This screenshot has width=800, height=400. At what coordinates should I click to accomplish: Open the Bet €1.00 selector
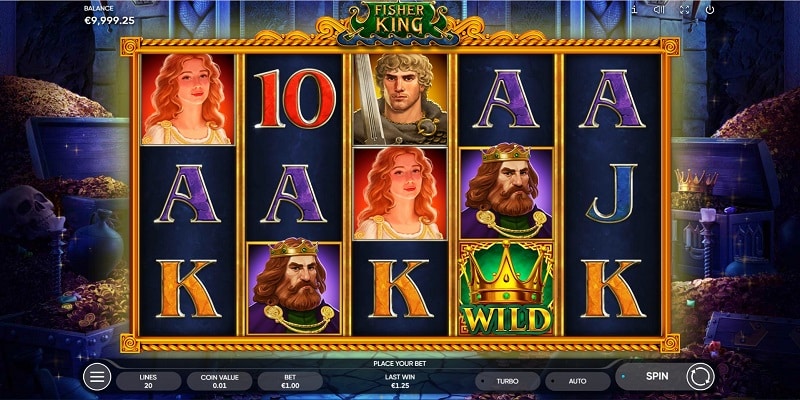click(x=290, y=381)
